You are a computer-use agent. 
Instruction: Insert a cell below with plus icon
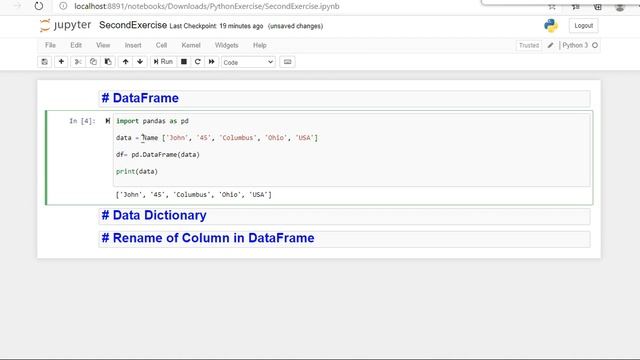coord(61,62)
